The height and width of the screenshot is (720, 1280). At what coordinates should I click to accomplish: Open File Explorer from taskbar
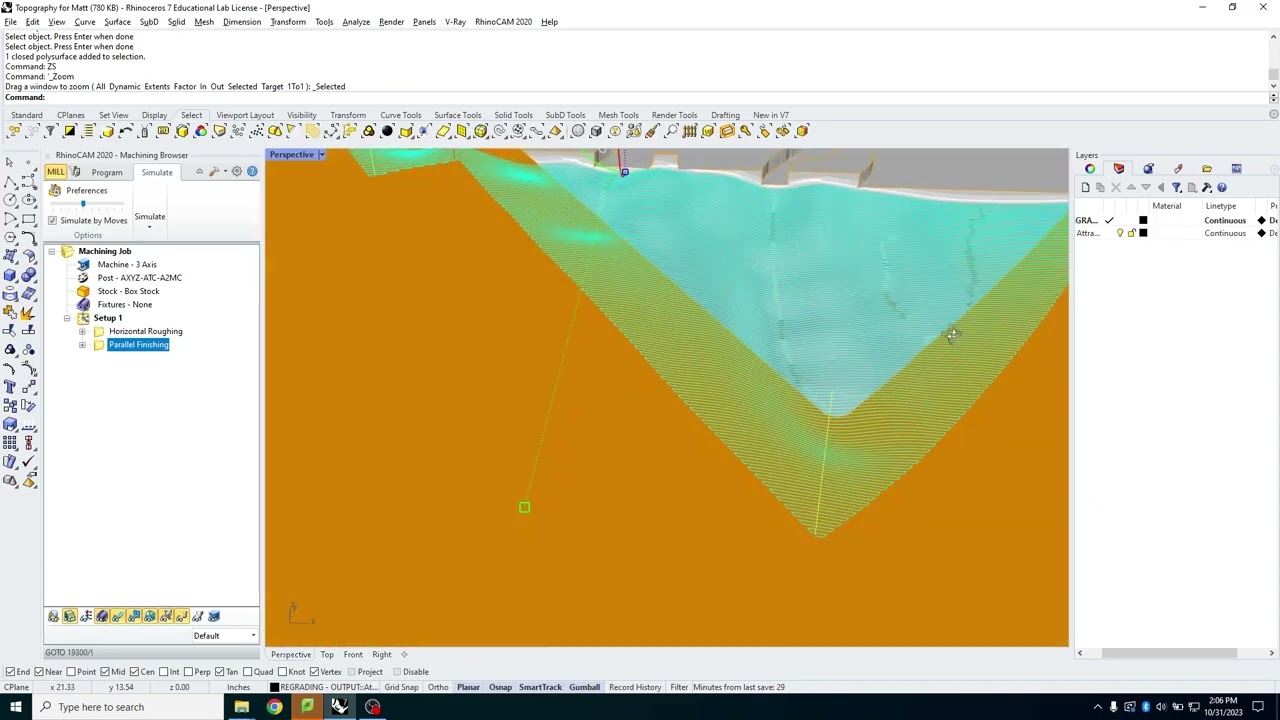coord(241,707)
